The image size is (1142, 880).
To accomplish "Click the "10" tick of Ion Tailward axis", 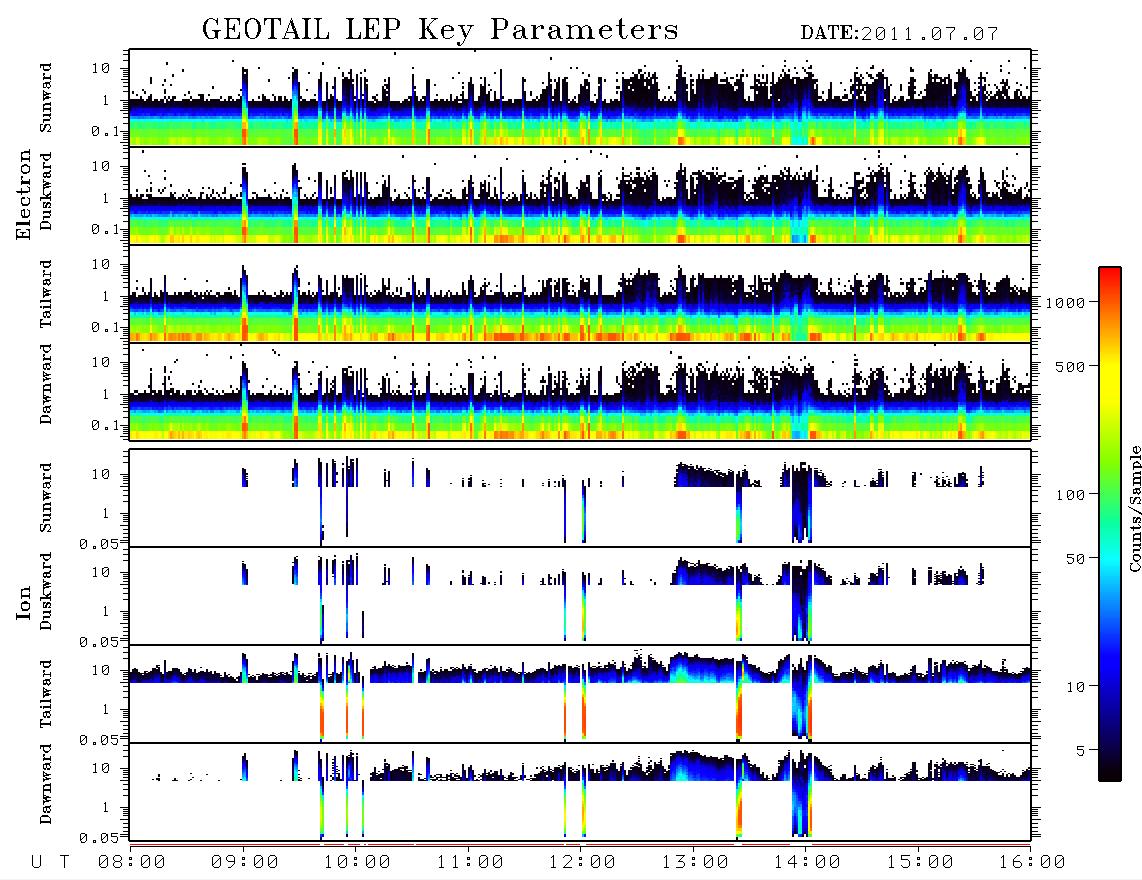I will 101,670.
